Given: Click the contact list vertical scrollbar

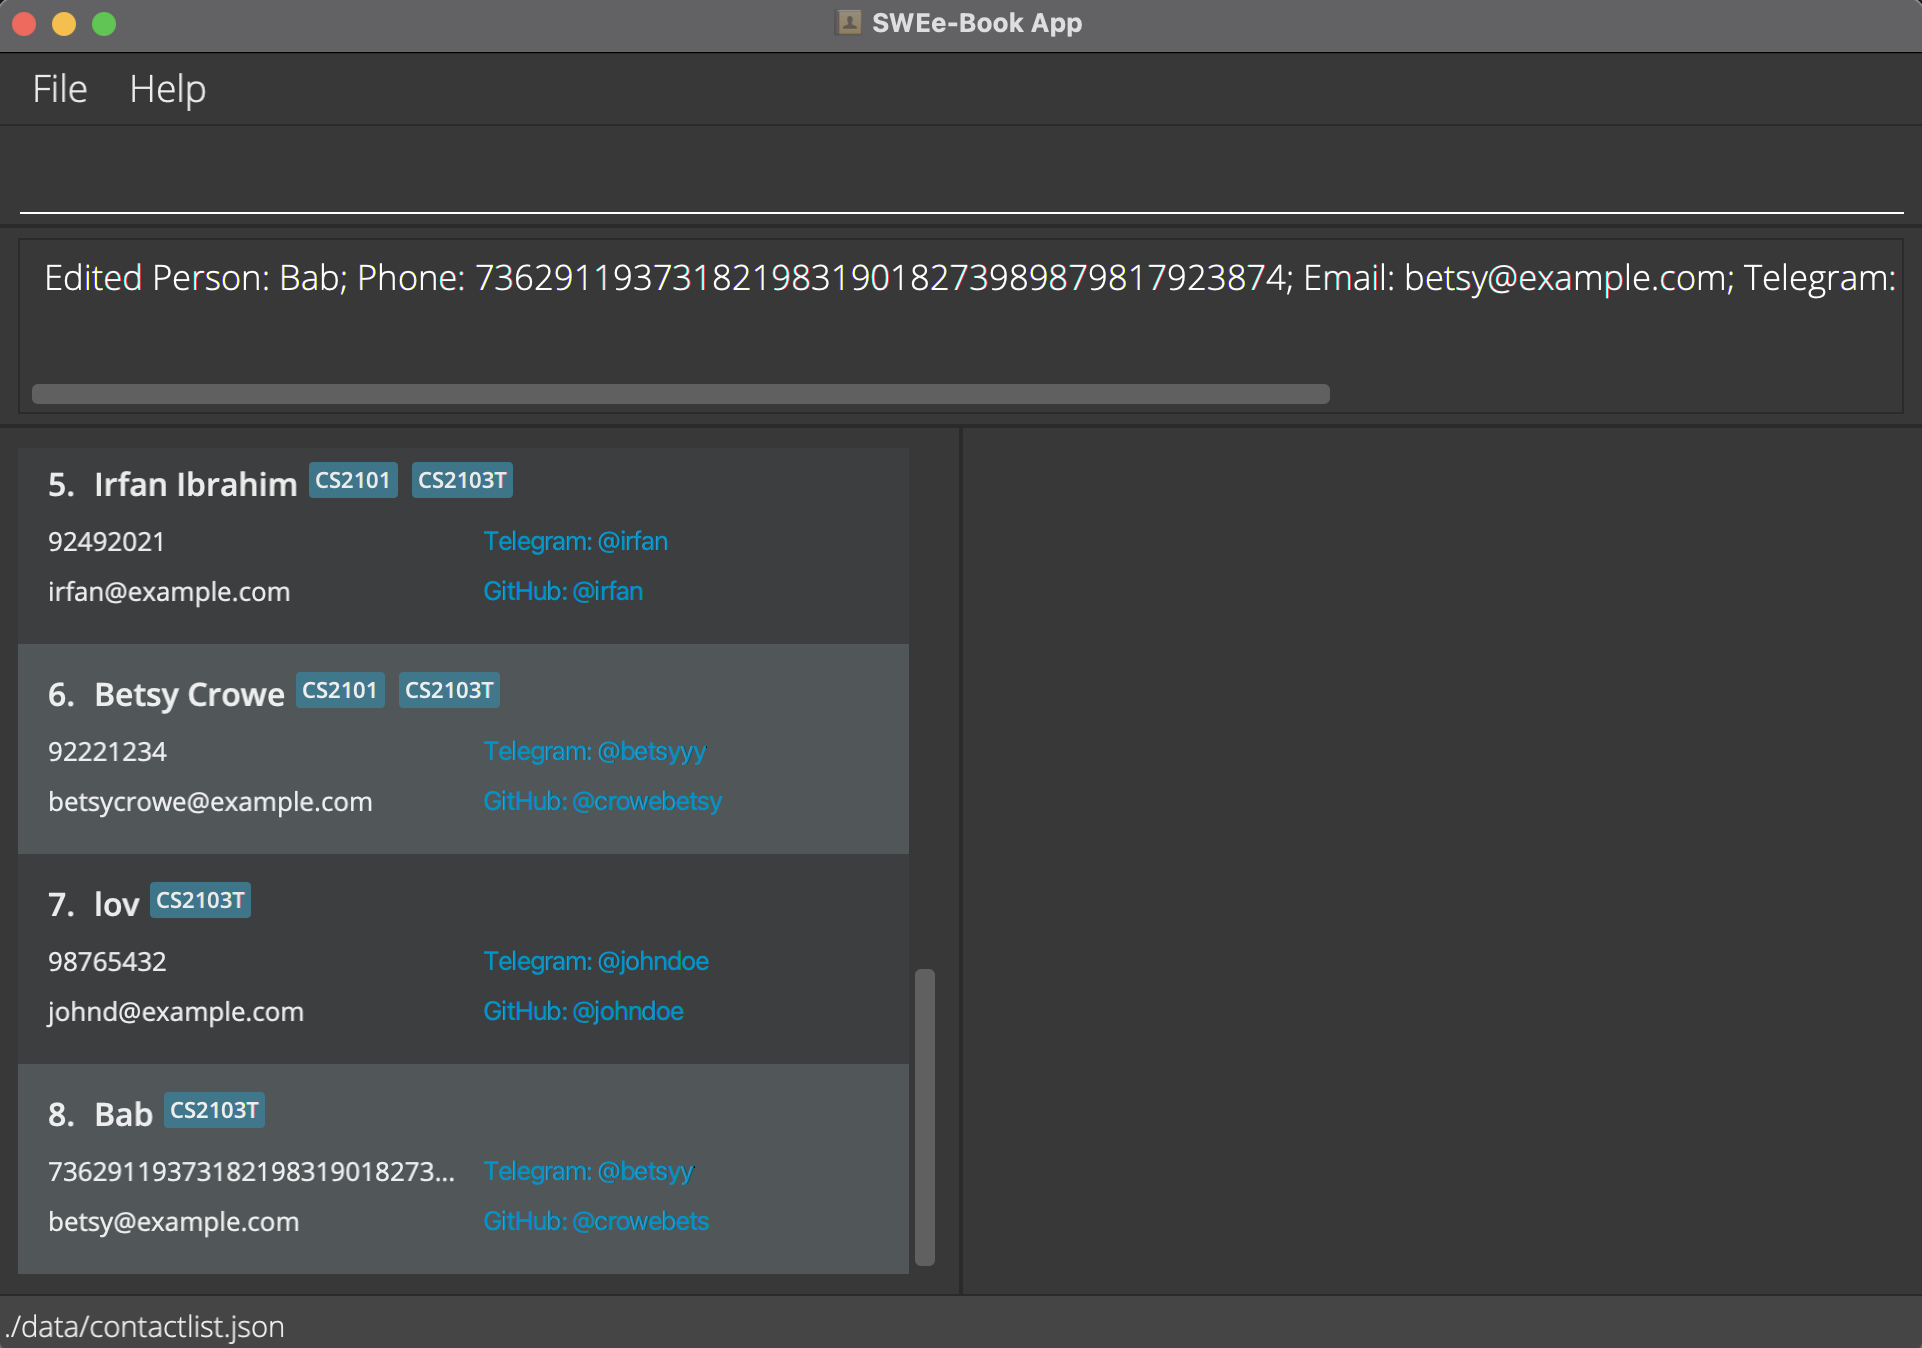Looking at the screenshot, I should 925,1115.
